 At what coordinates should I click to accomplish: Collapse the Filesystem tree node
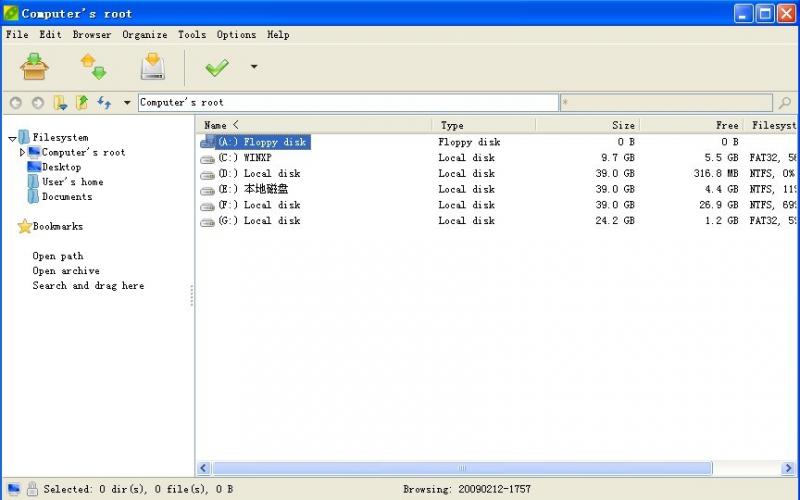[12, 138]
